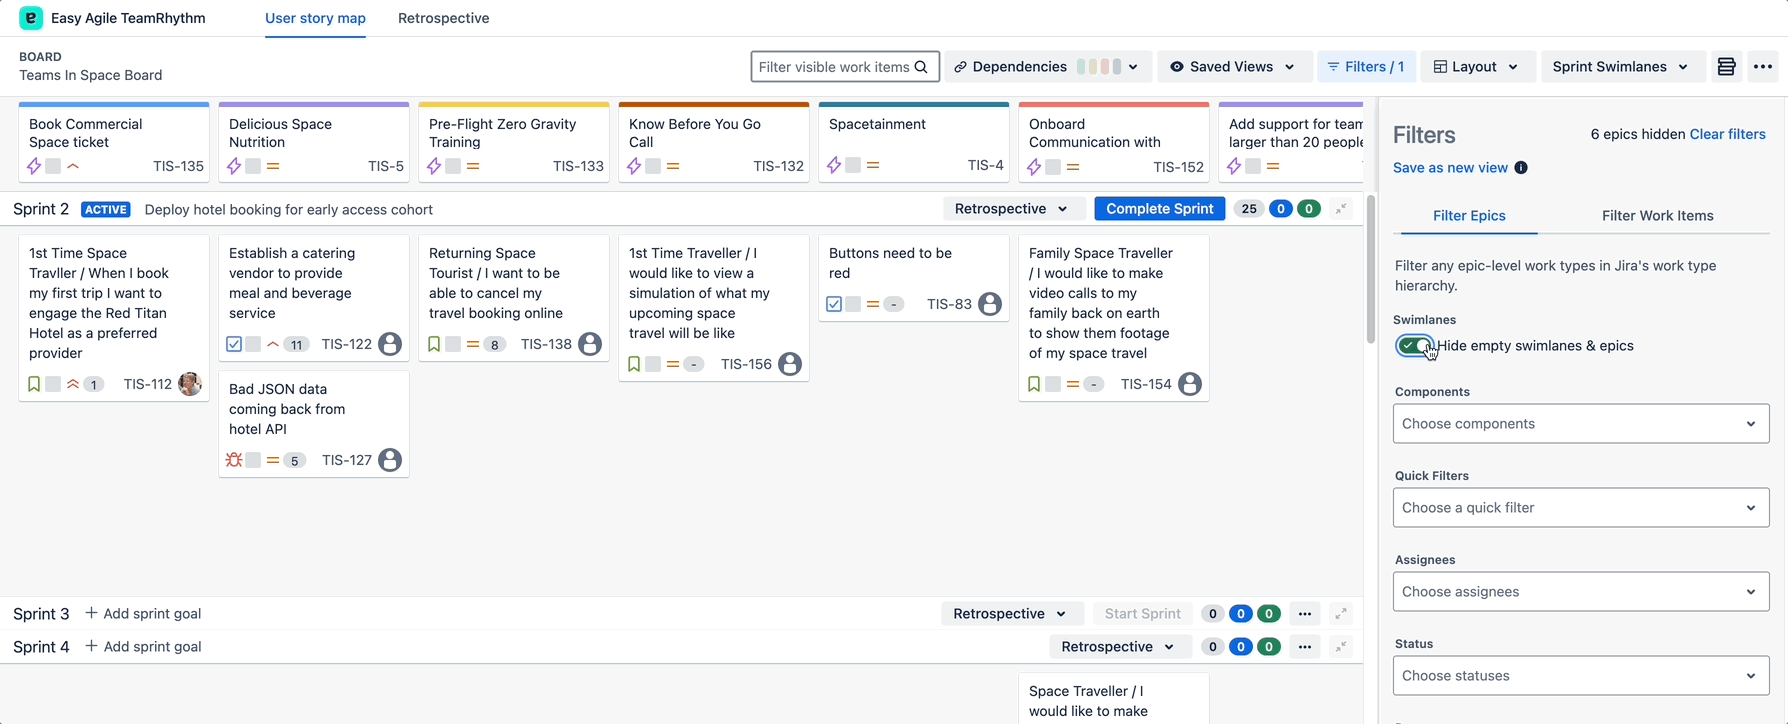Click the info icon beside Save as new view
The width and height of the screenshot is (1788, 724).
click(x=1521, y=168)
